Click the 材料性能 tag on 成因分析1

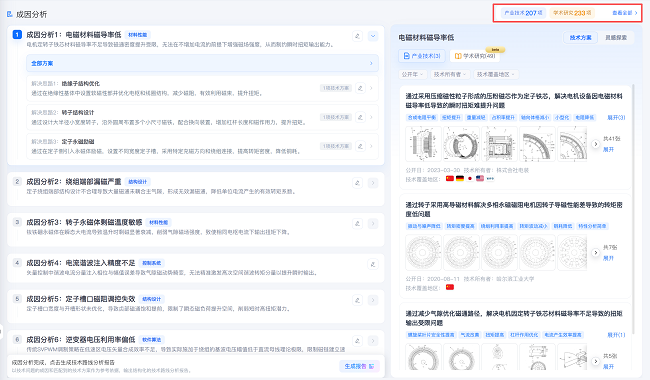pyautogui.click(x=138, y=35)
